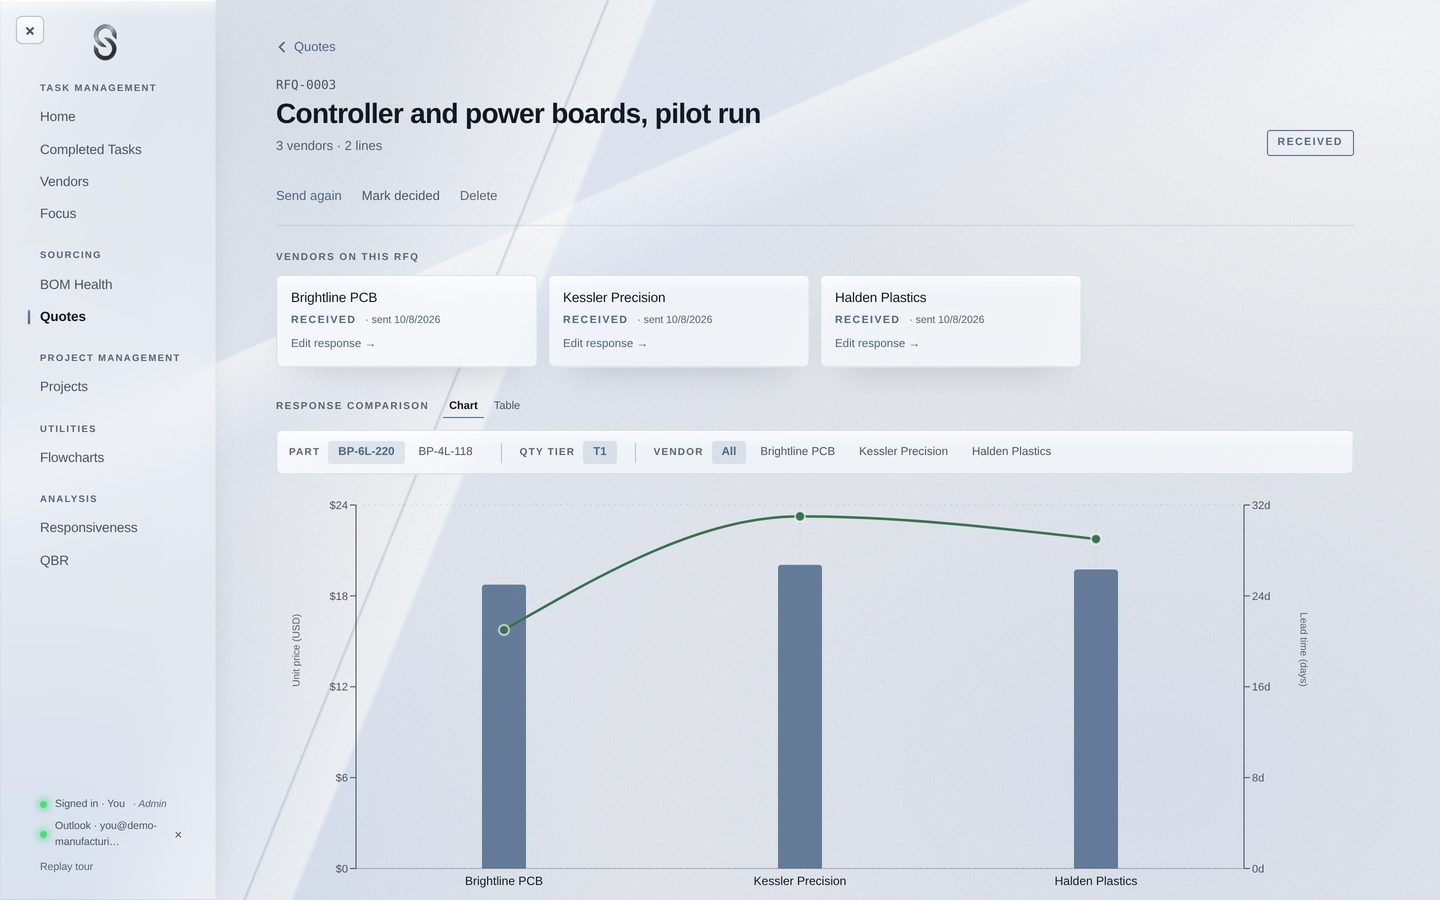
Task: Click the Brightline PCB vendor card title
Action: [x=334, y=298]
